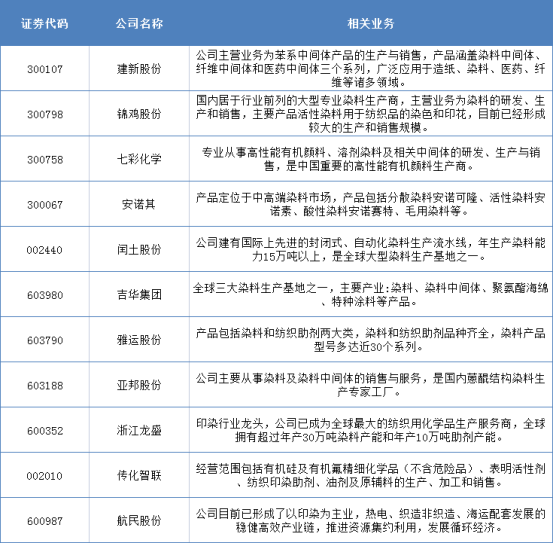The height and width of the screenshot is (543, 554).
Task: Select company name 航民股份
Action: 139,521
